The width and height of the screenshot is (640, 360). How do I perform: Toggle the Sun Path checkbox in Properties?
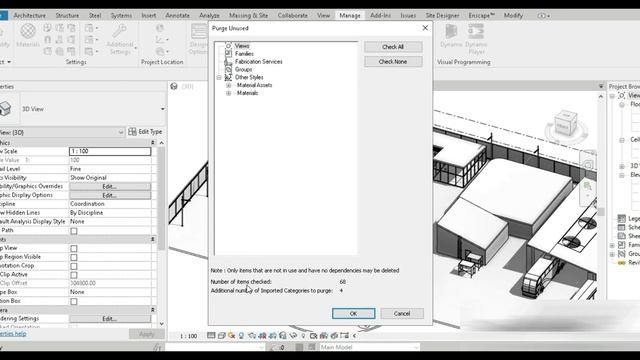point(74,231)
